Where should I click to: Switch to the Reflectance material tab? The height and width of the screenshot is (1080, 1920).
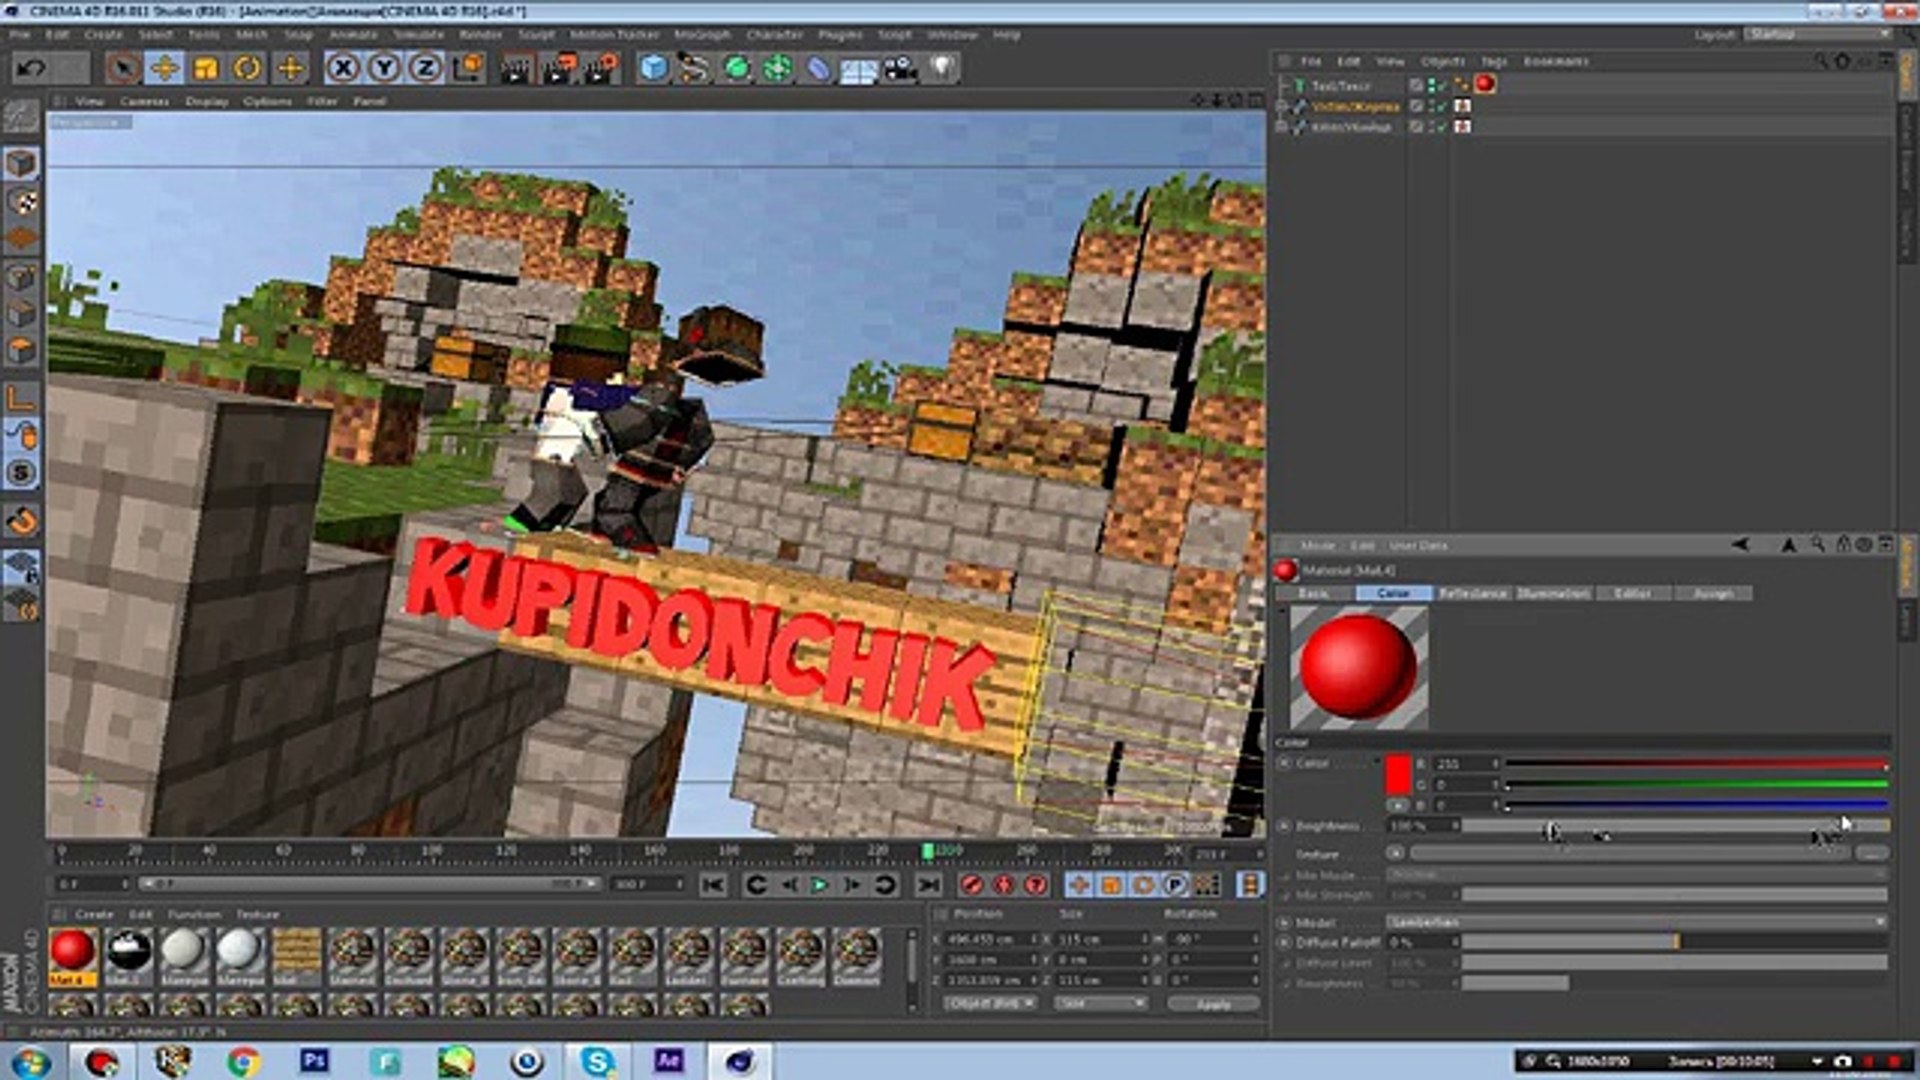coord(1472,594)
